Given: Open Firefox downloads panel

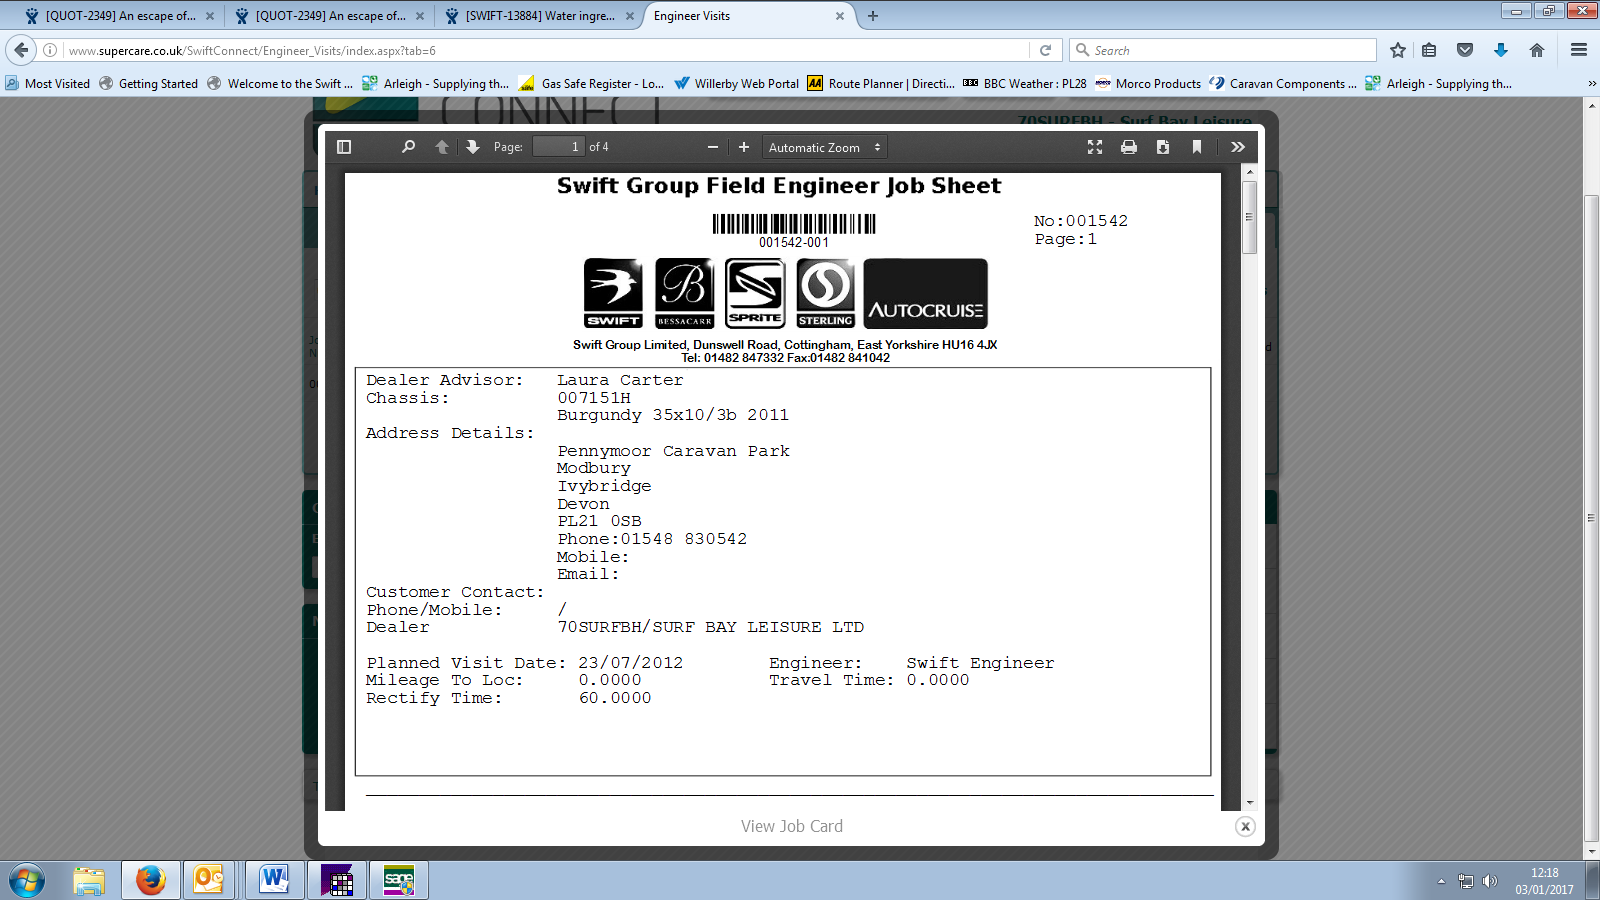Looking at the screenshot, I should [1500, 50].
